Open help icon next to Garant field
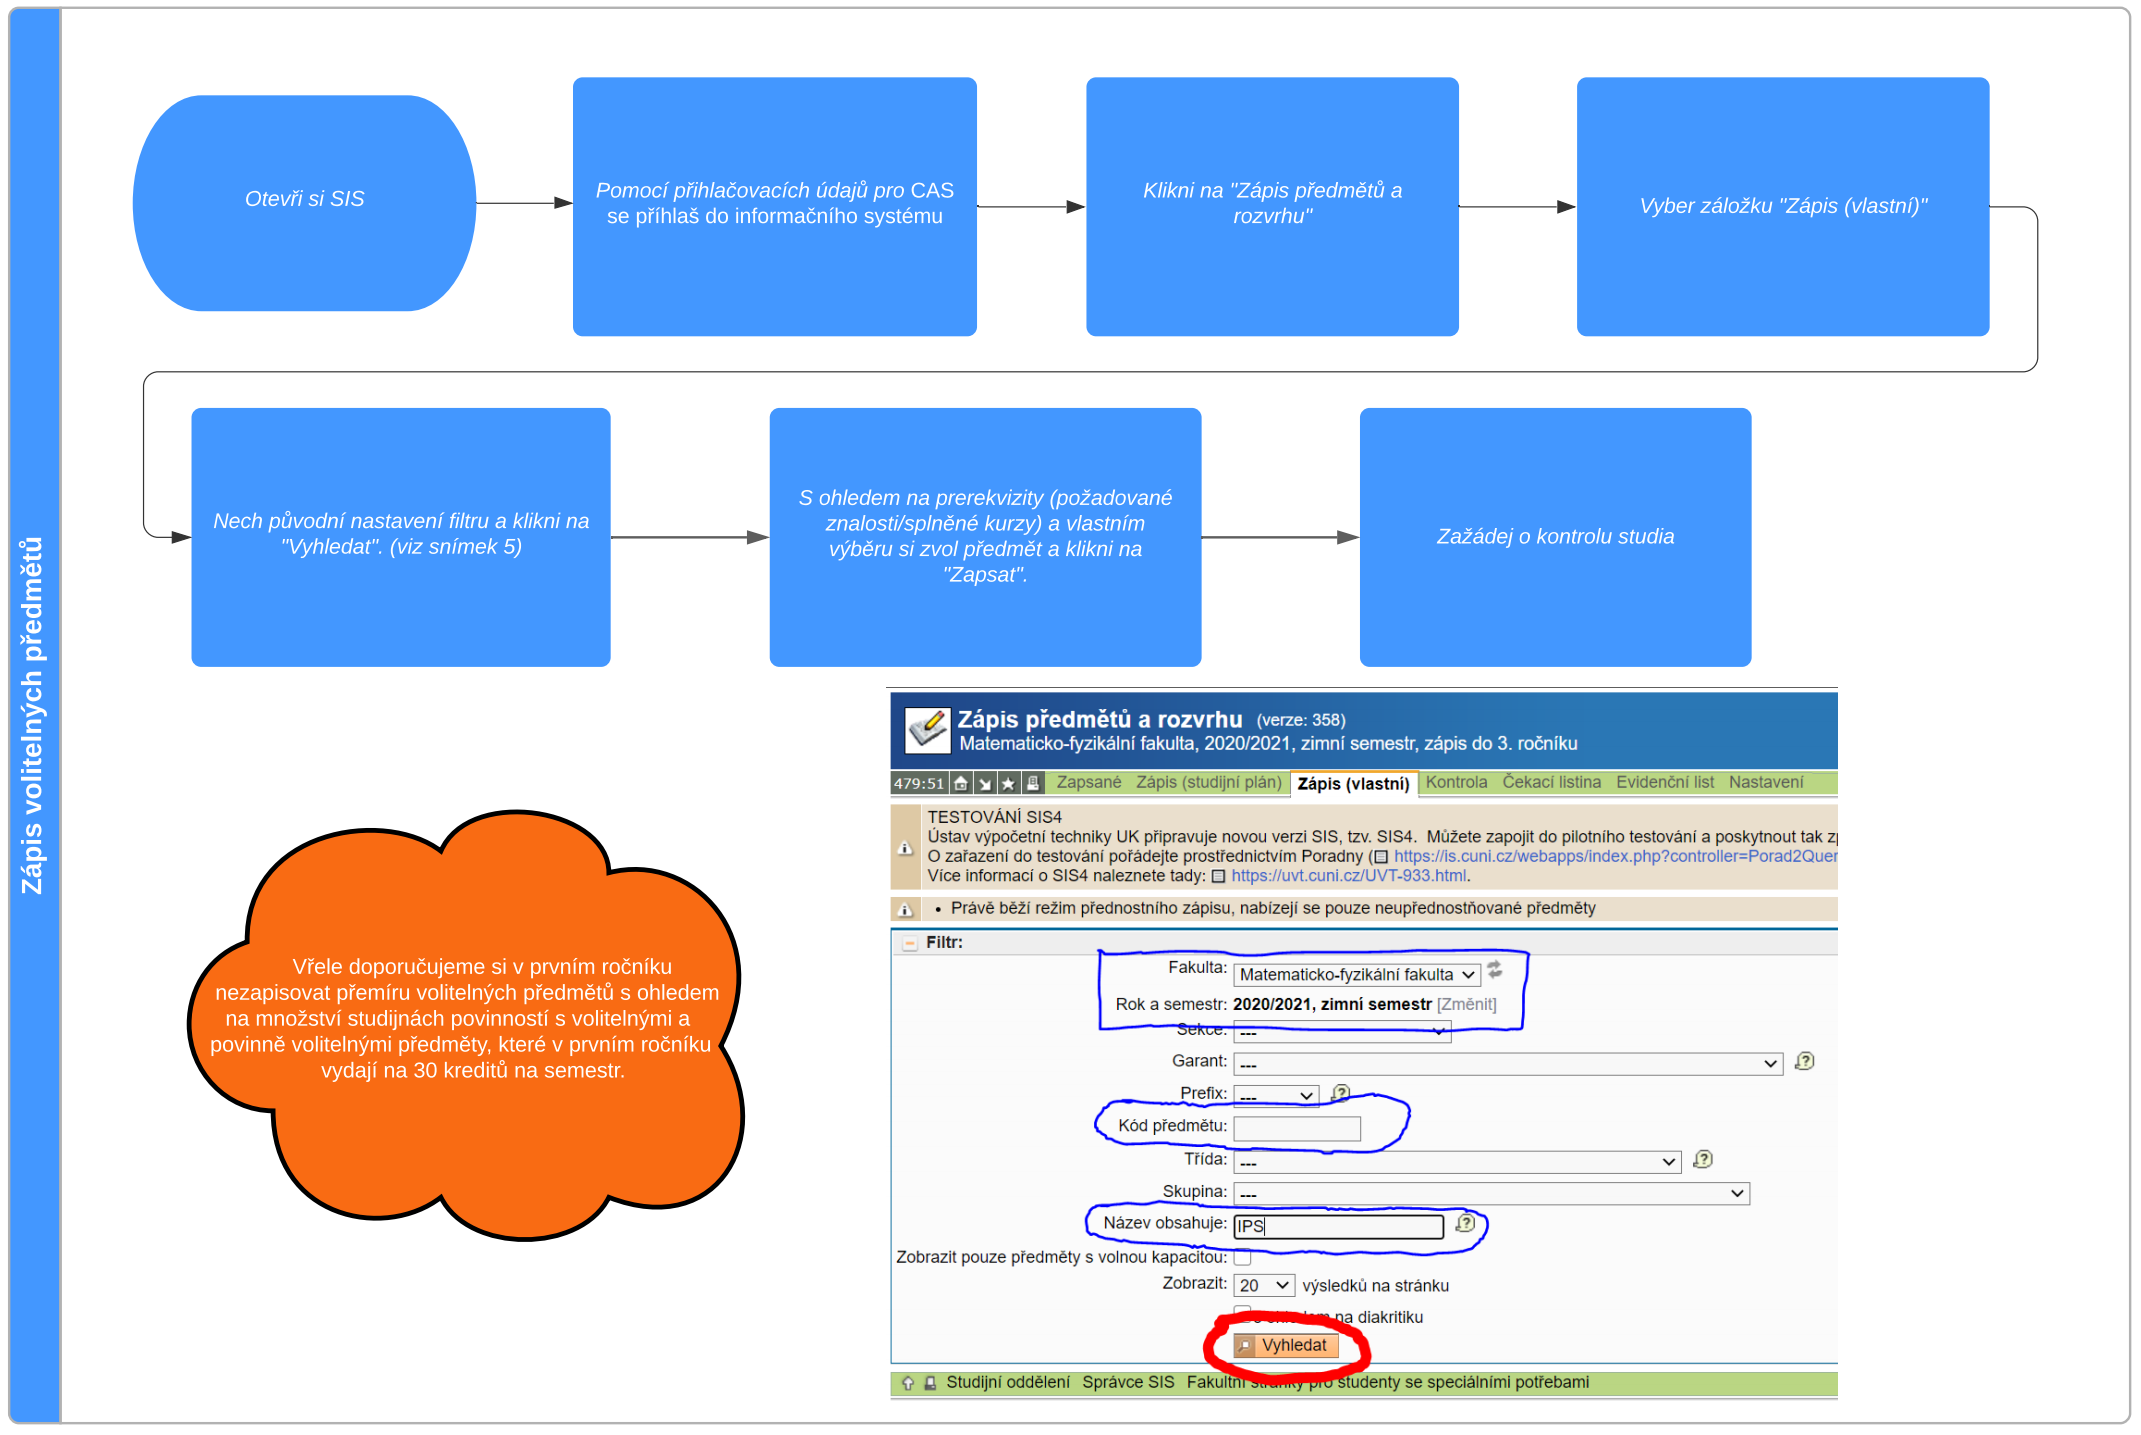This screenshot has height=1435, width=2141. pos(1805,1061)
